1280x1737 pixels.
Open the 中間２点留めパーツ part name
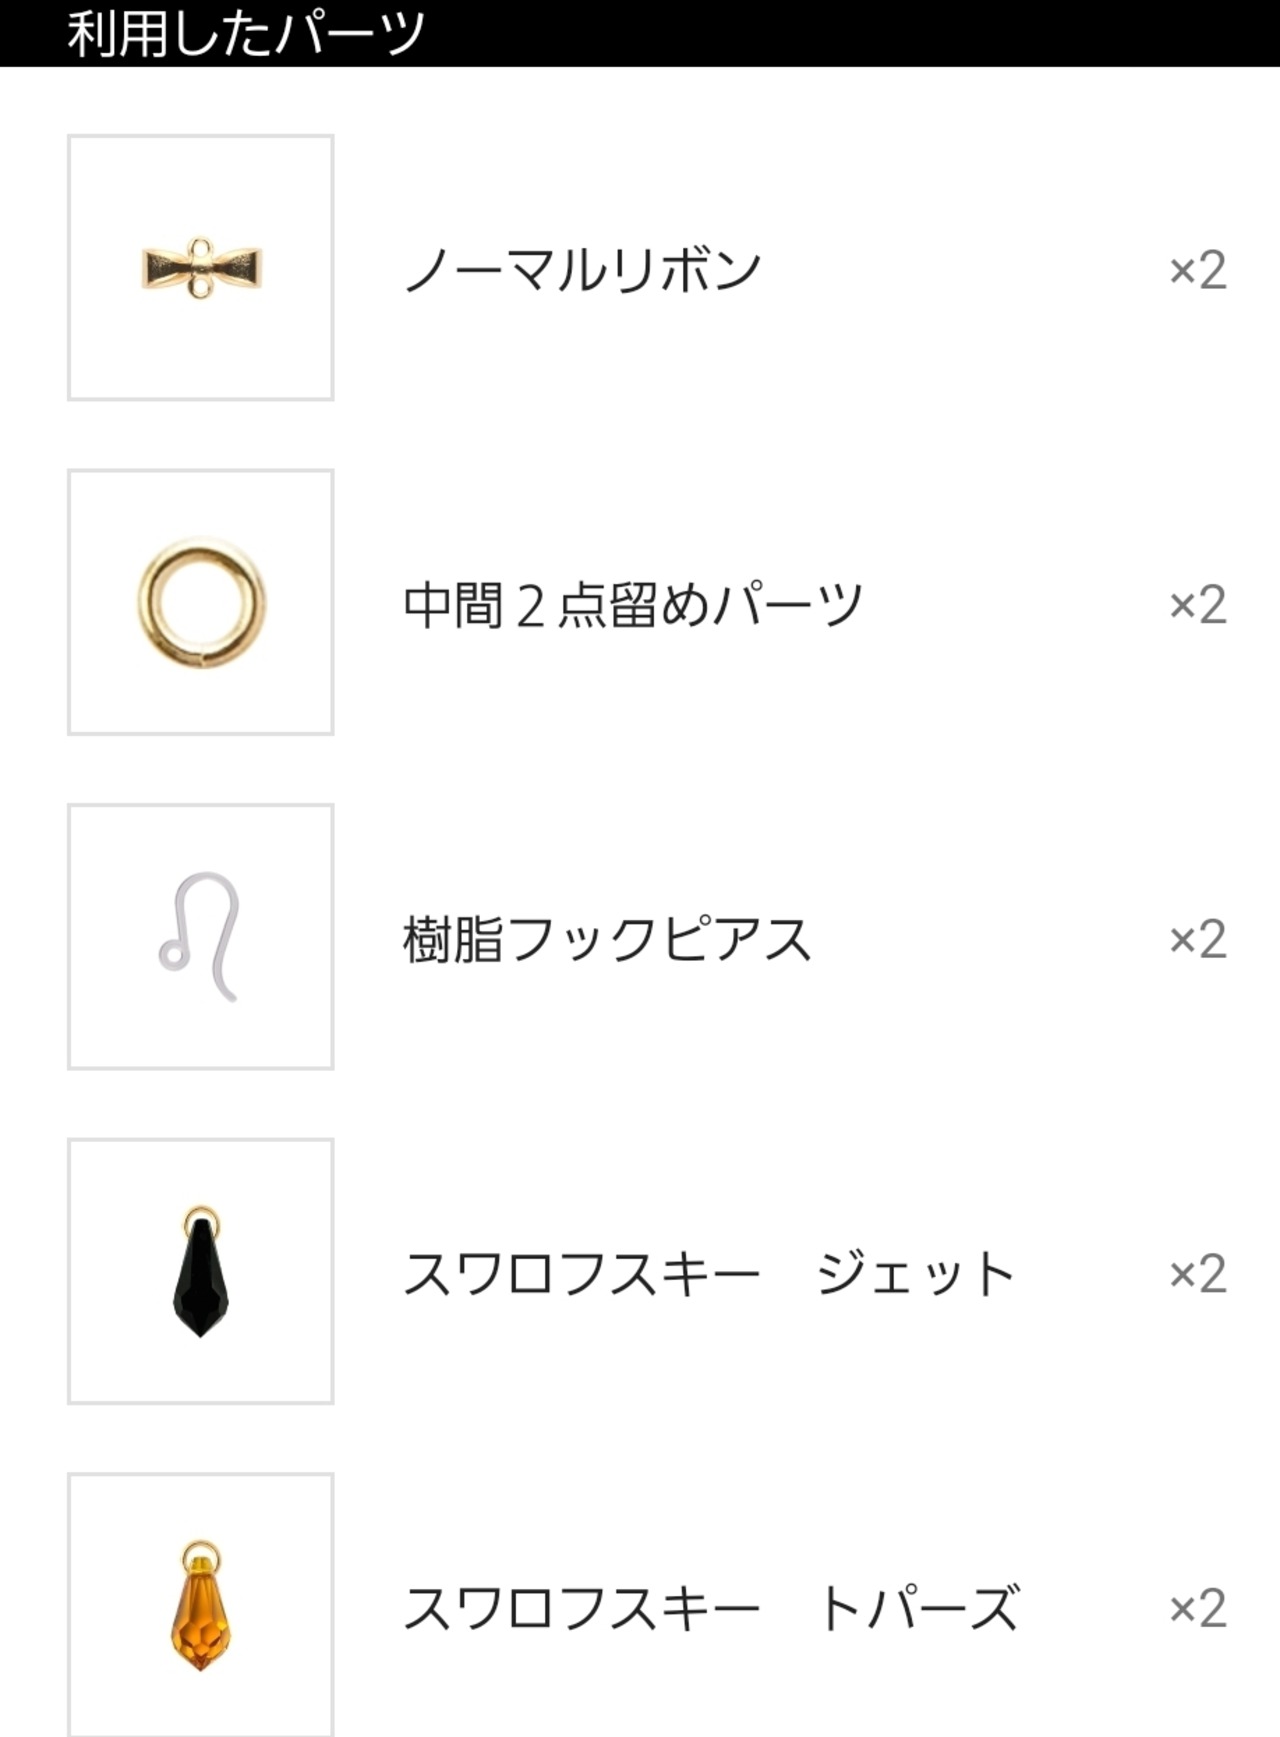pos(632,605)
